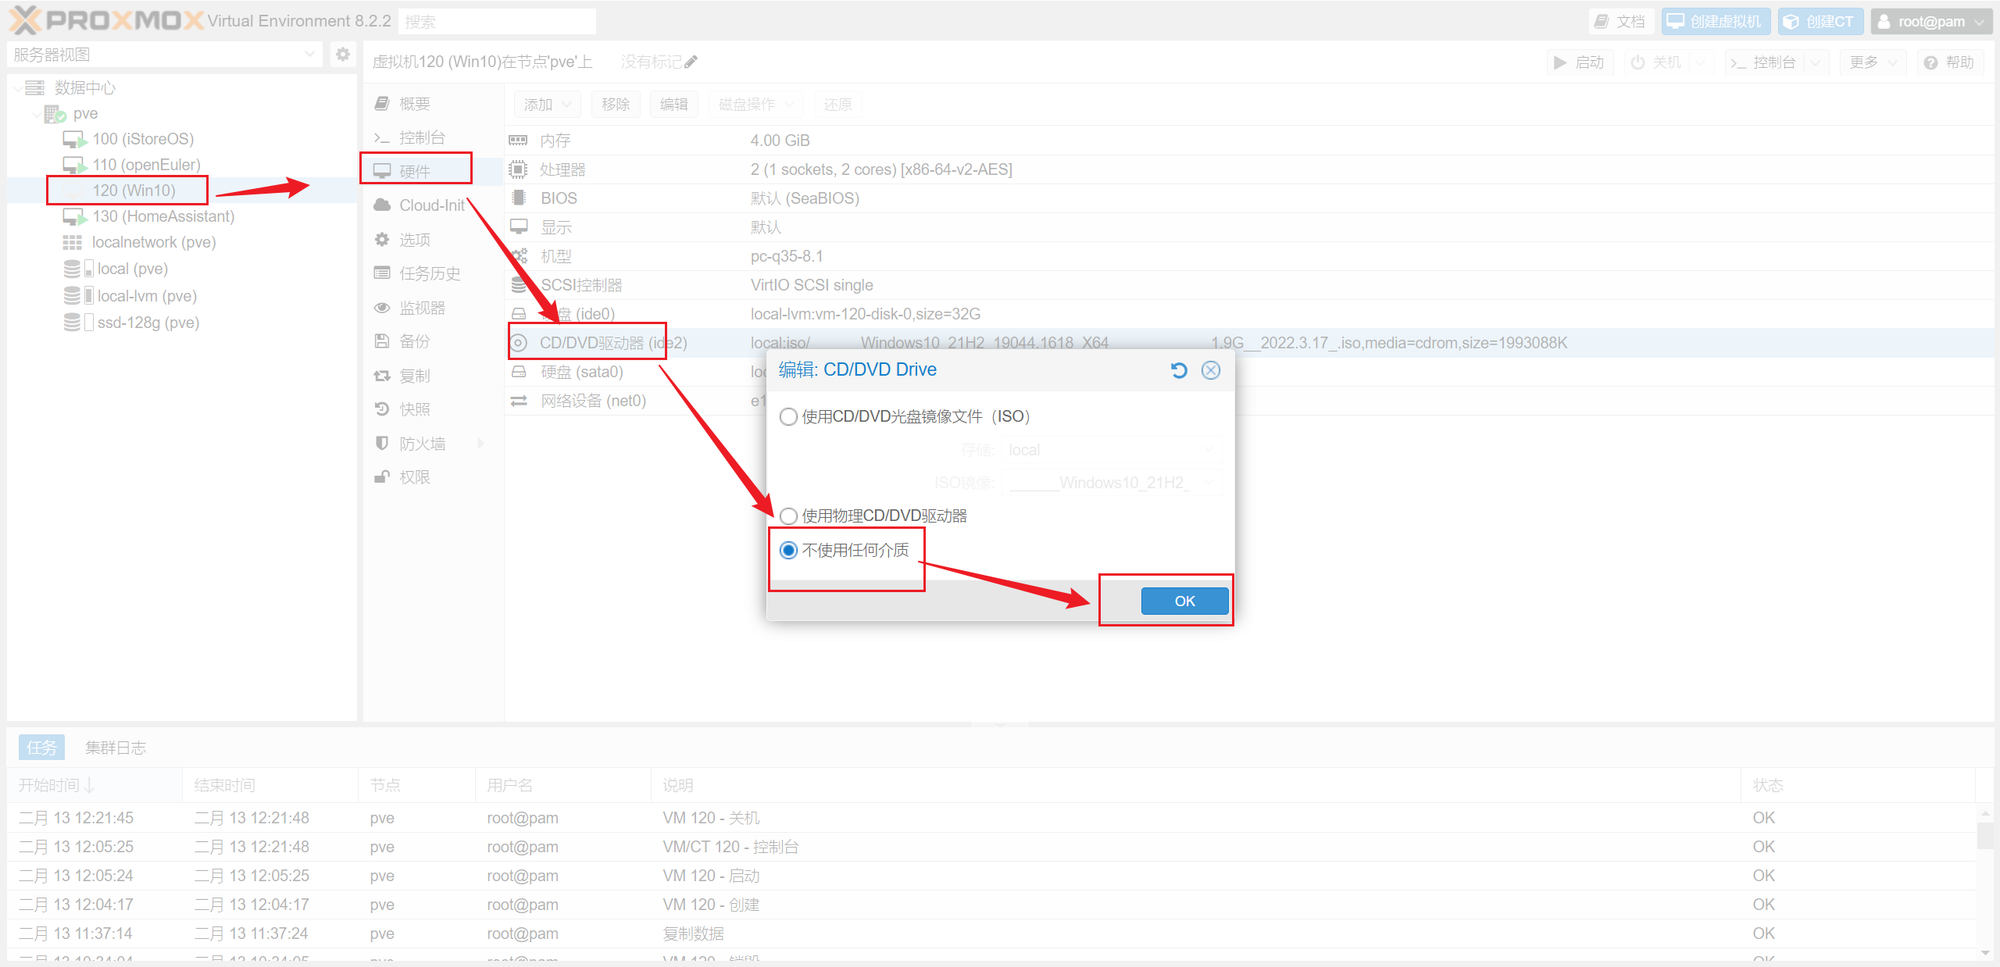Click the pencil icon to edit tags
This screenshot has width=2000, height=967.
click(x=691, y=62)
